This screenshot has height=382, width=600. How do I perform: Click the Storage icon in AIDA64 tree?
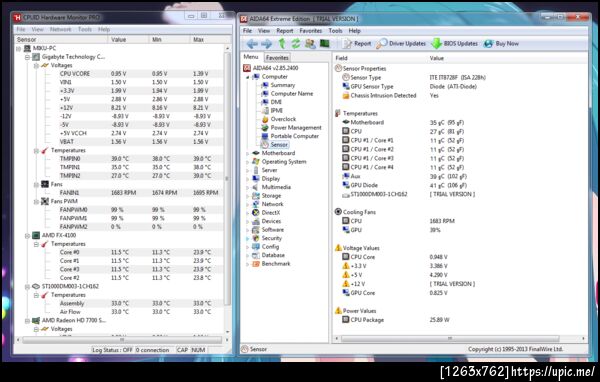point(256,196)
